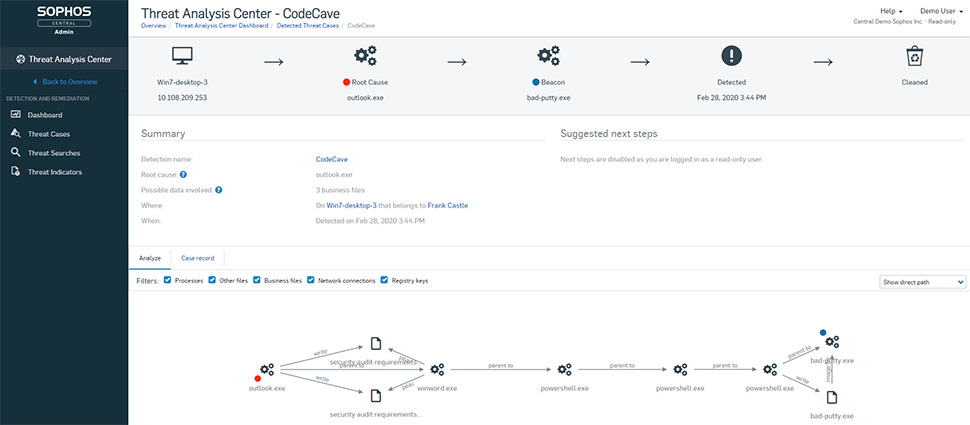970x425 pixels.
Task: Open the Show direct path dropdown
Action: (x=923, y=282)
